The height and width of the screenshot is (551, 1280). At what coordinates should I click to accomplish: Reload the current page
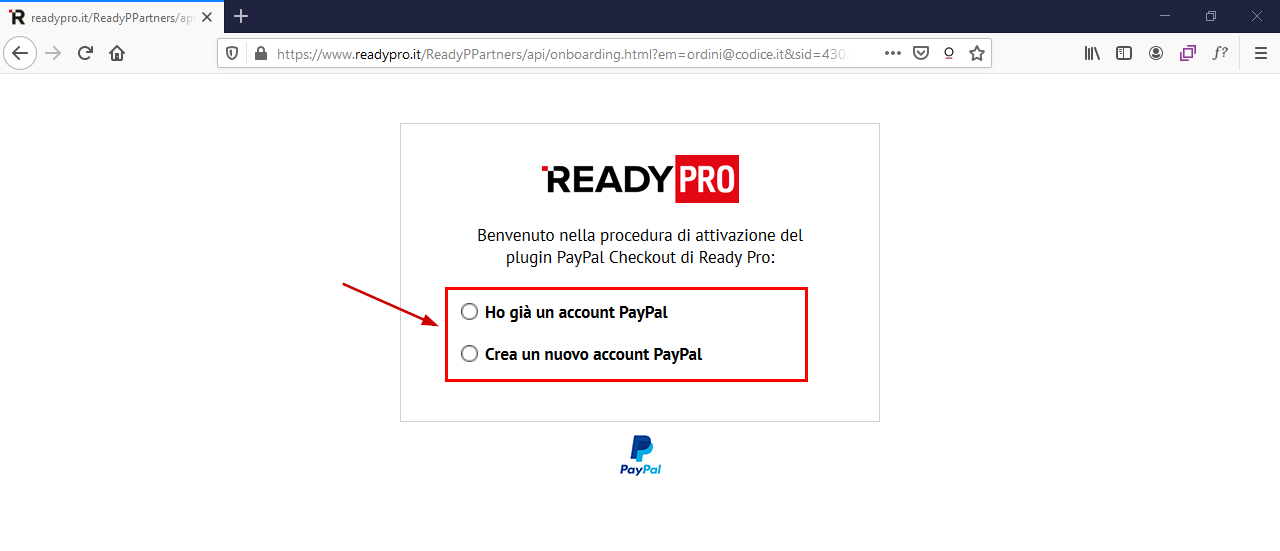85,53
